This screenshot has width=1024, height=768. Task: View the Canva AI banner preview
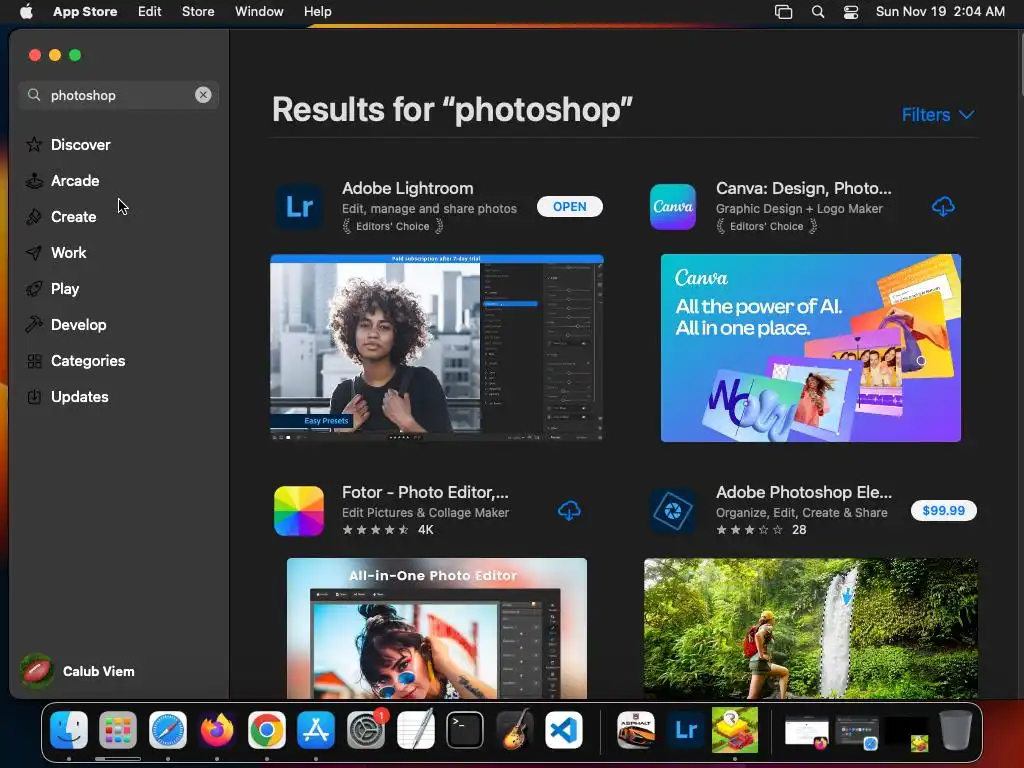[x=810, y=347]
